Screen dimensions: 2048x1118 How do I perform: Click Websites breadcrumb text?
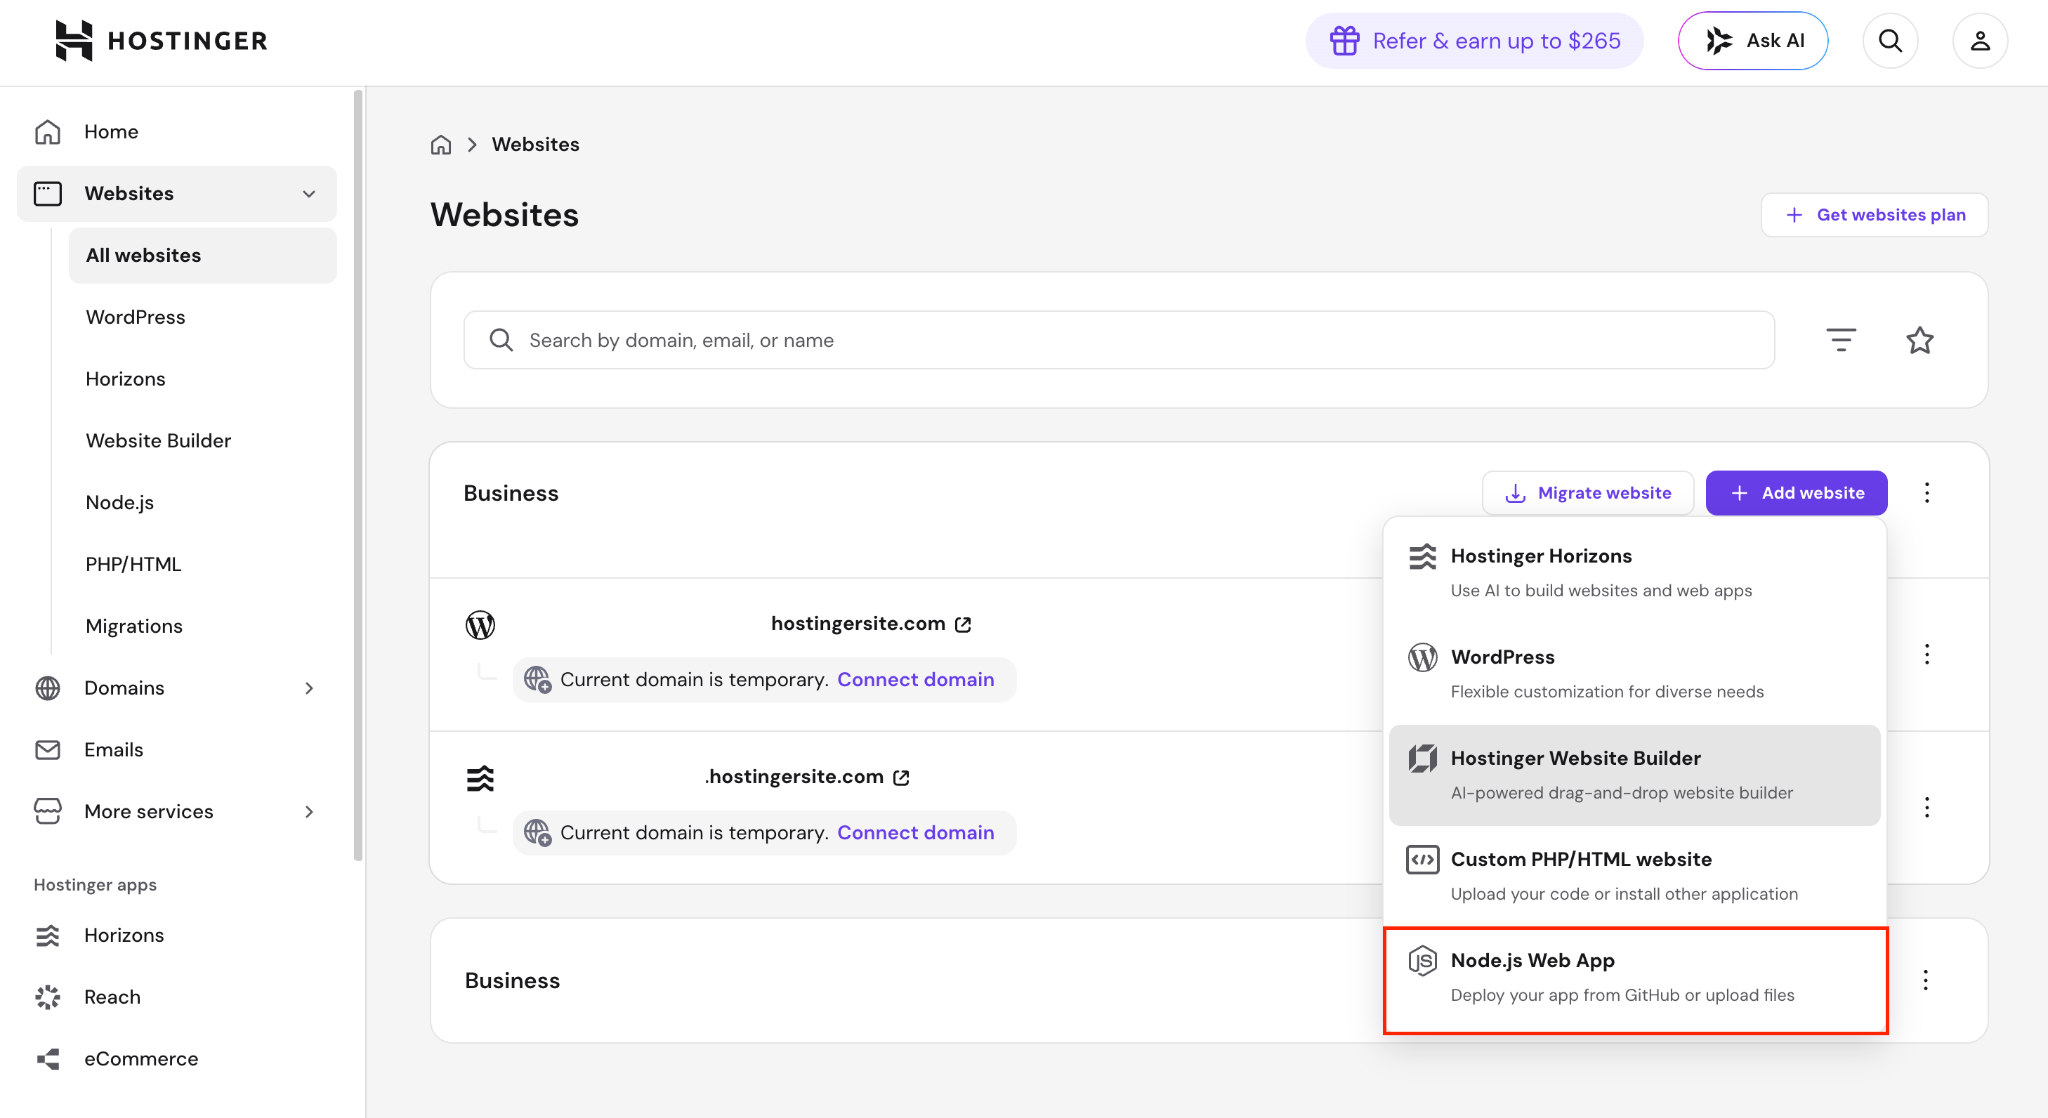click(x=536, y=145)
